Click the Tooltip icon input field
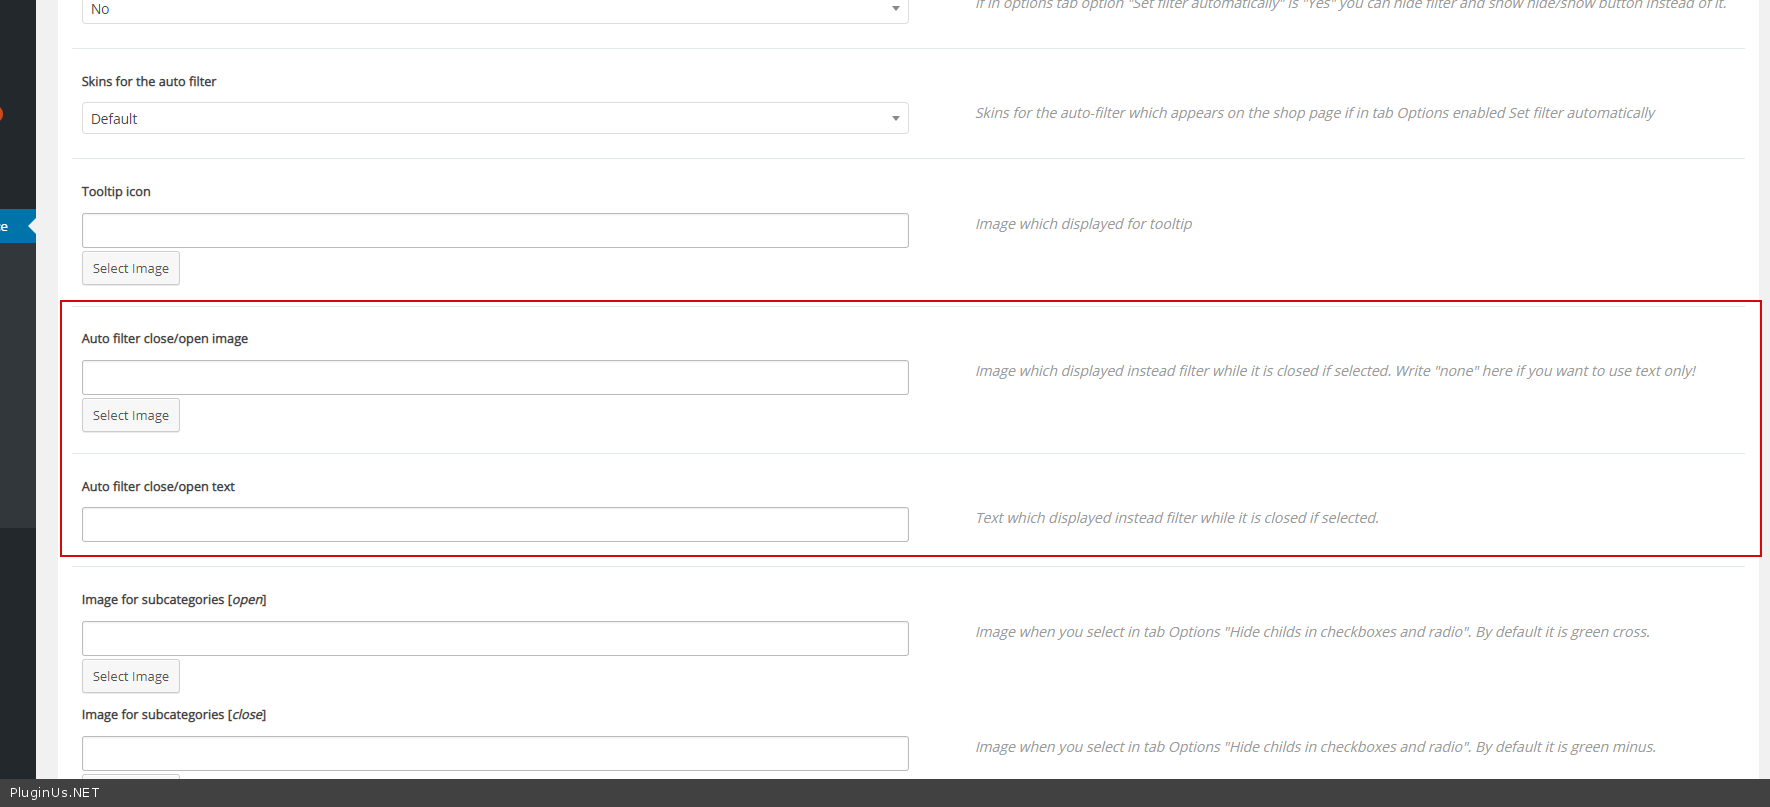The width and height of the screenshot is (1770, 807). (495, 230)
